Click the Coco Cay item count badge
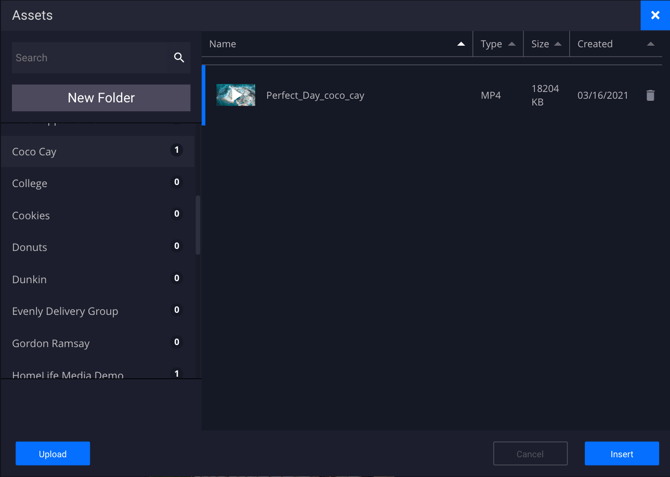The image size is (670, 477). coord(176,150)
